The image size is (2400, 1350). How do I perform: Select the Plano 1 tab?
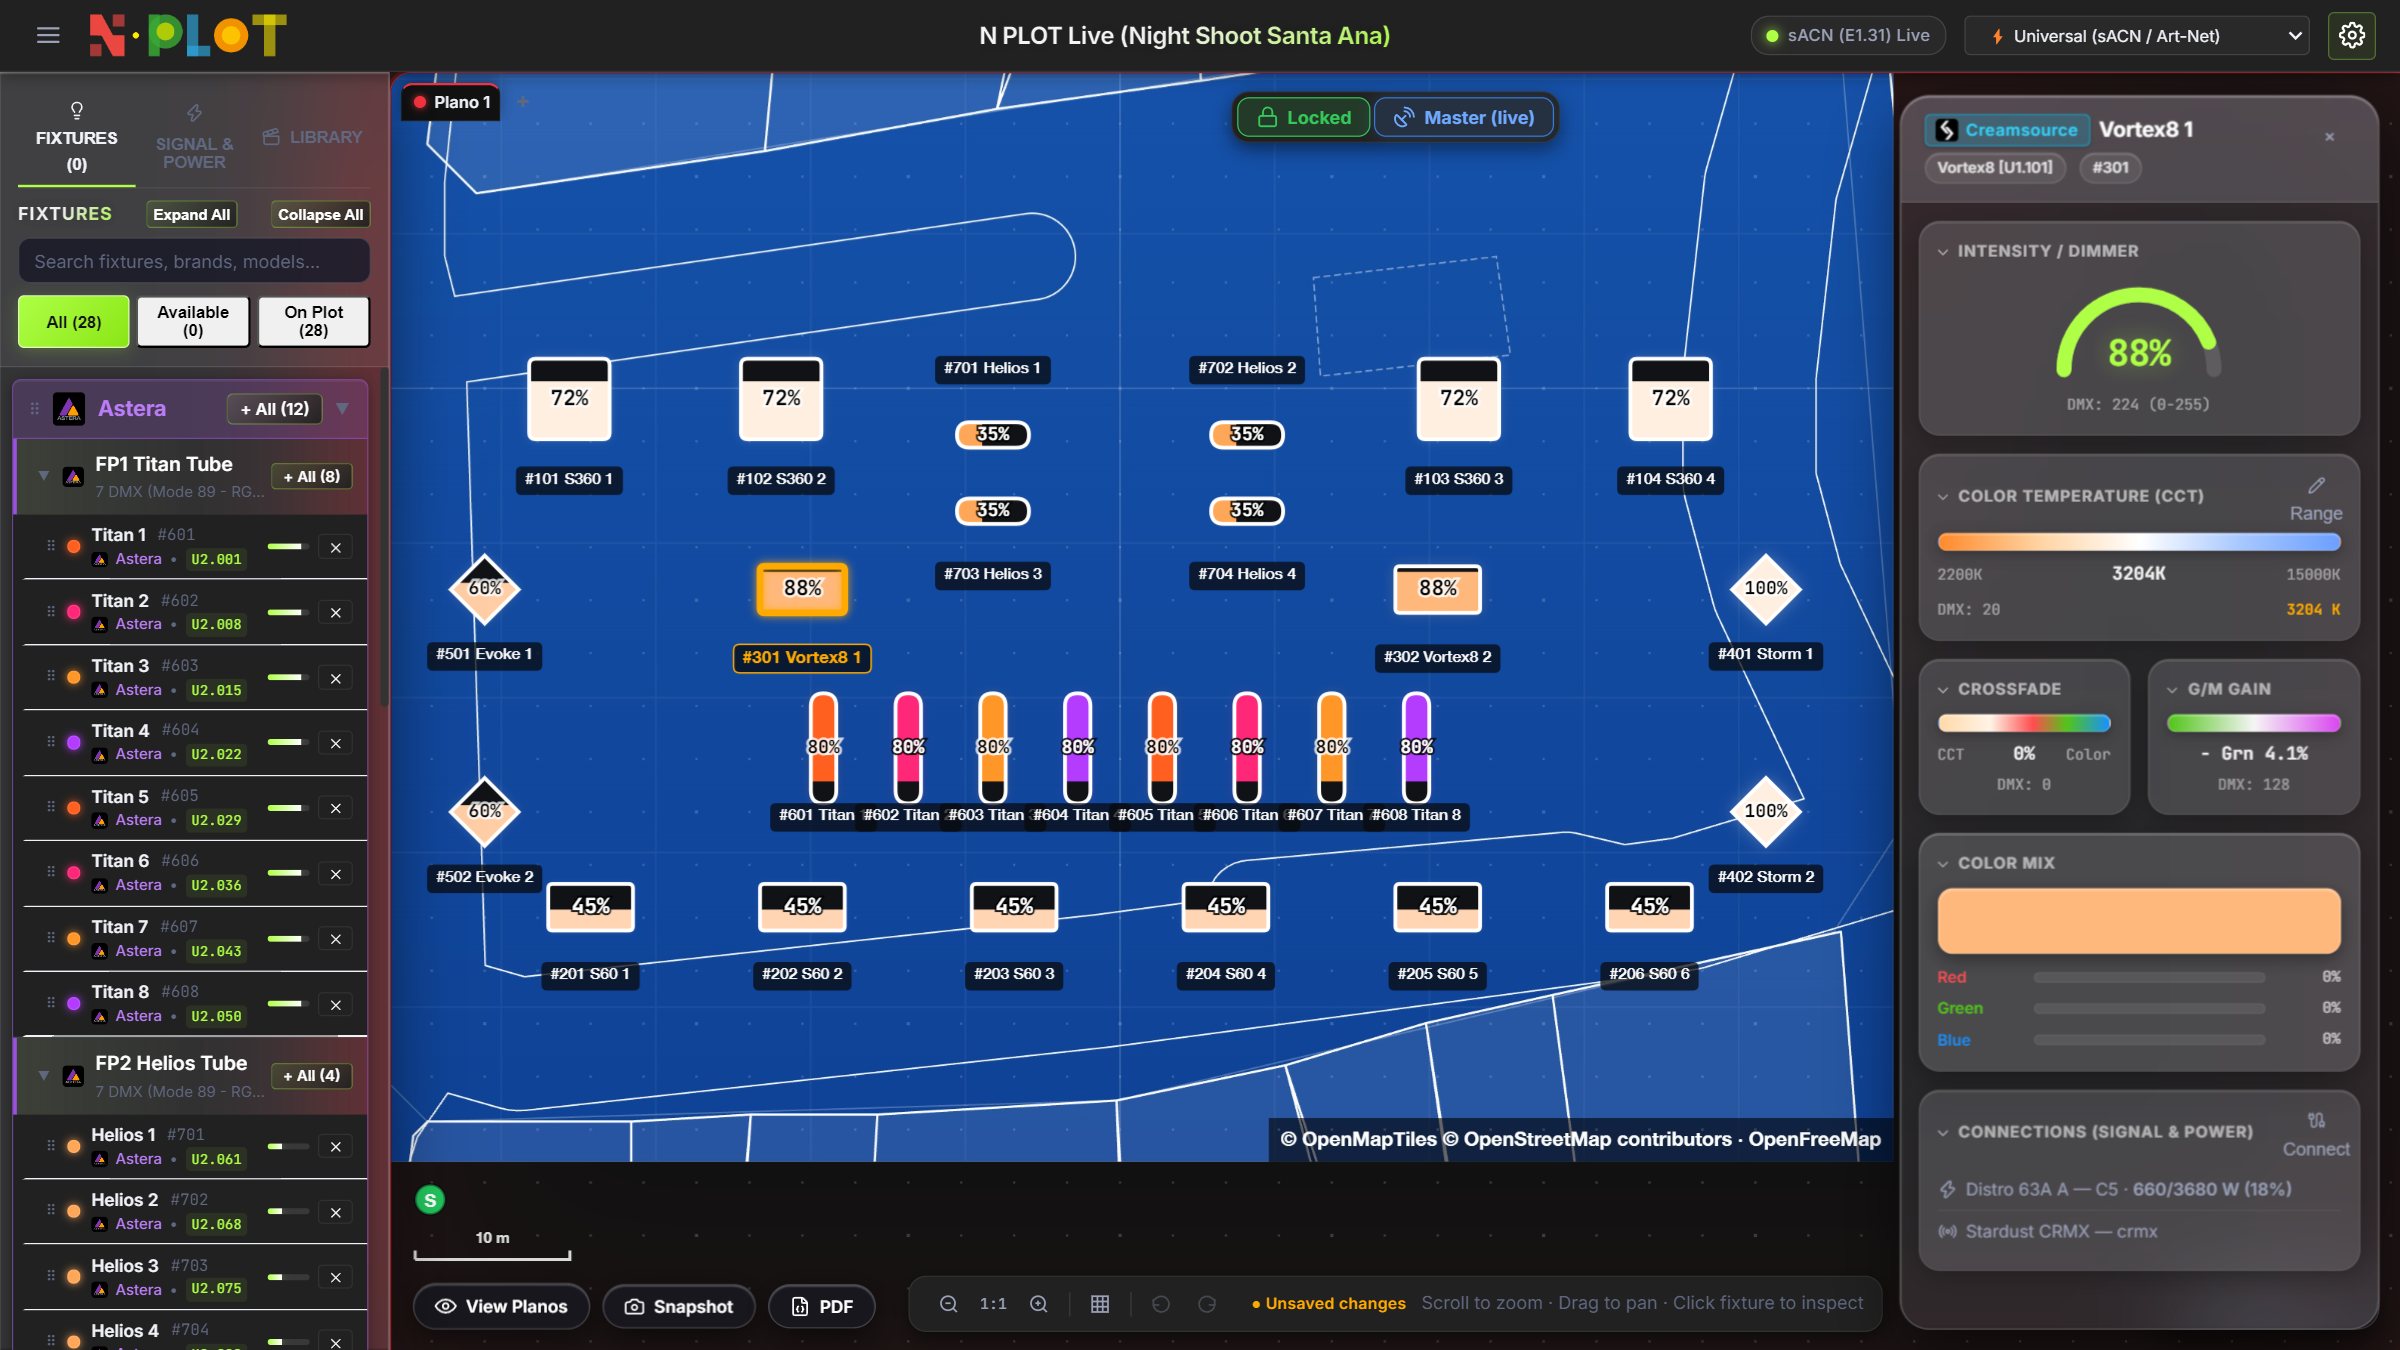[x=452, y=102]
